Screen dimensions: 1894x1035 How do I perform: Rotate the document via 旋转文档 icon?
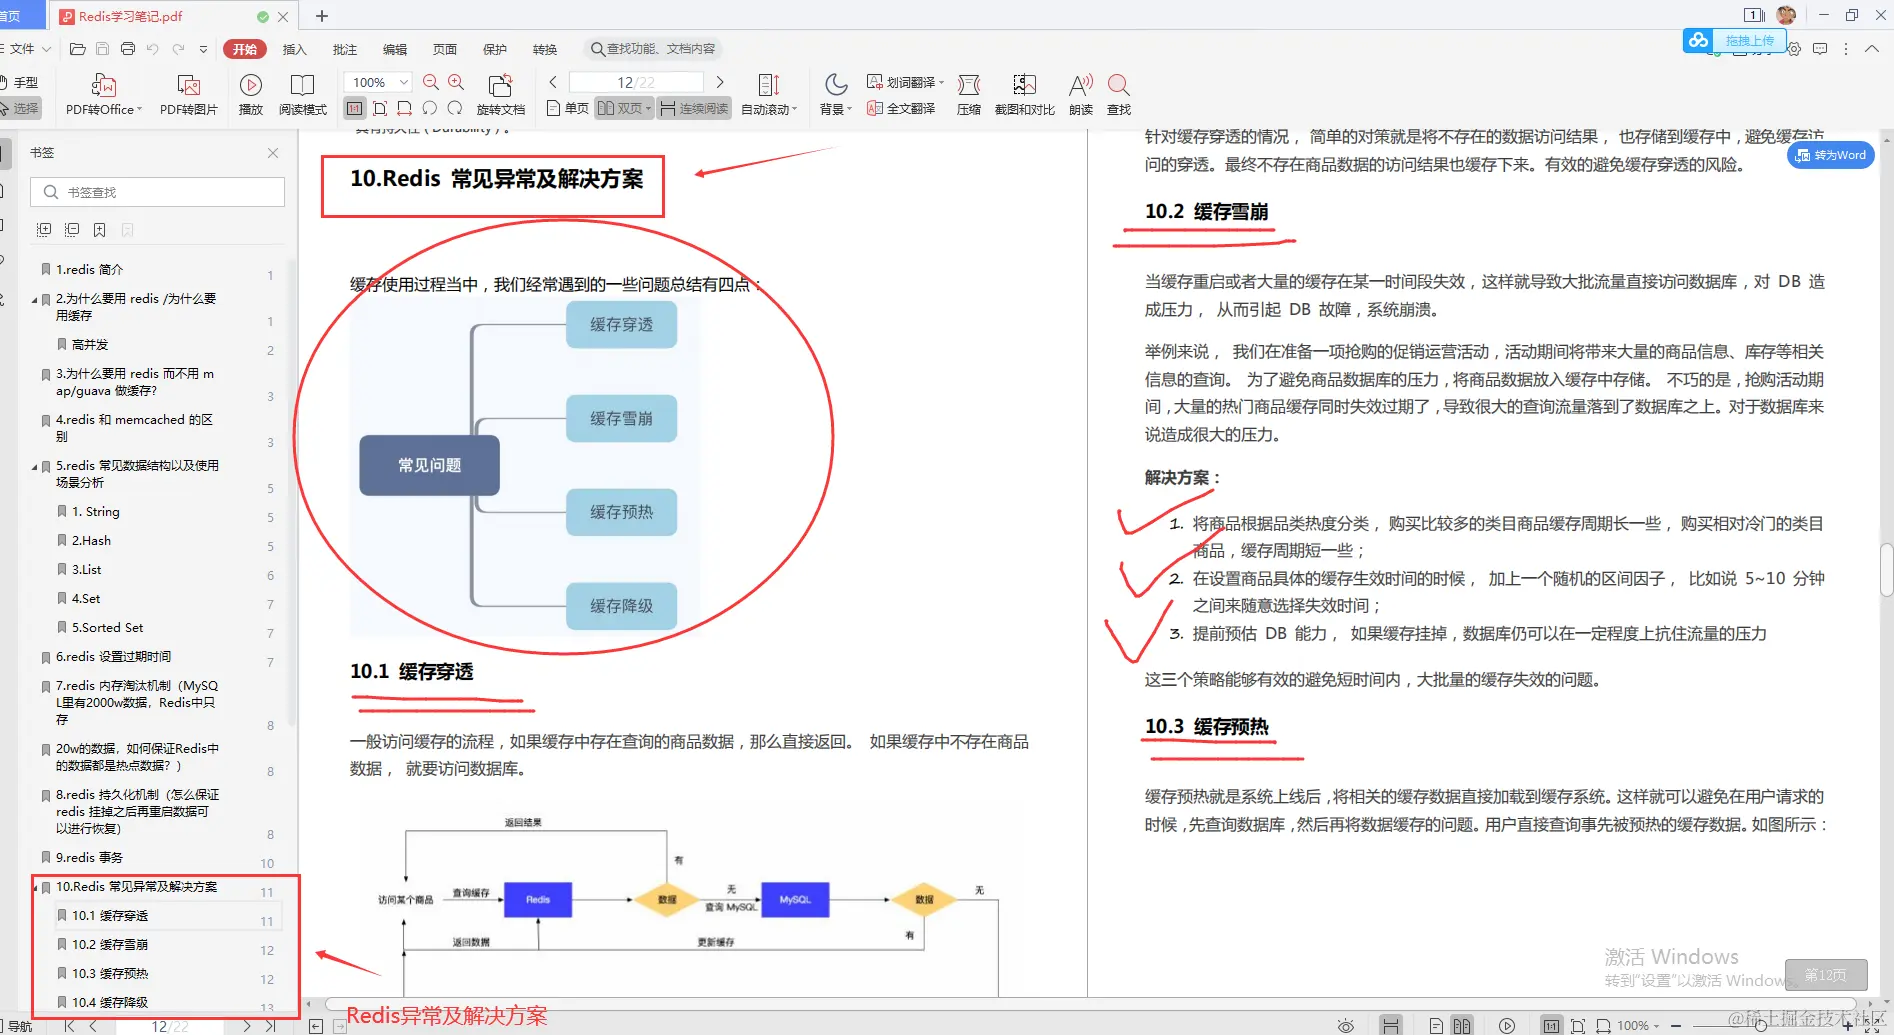tap(501, 90)
